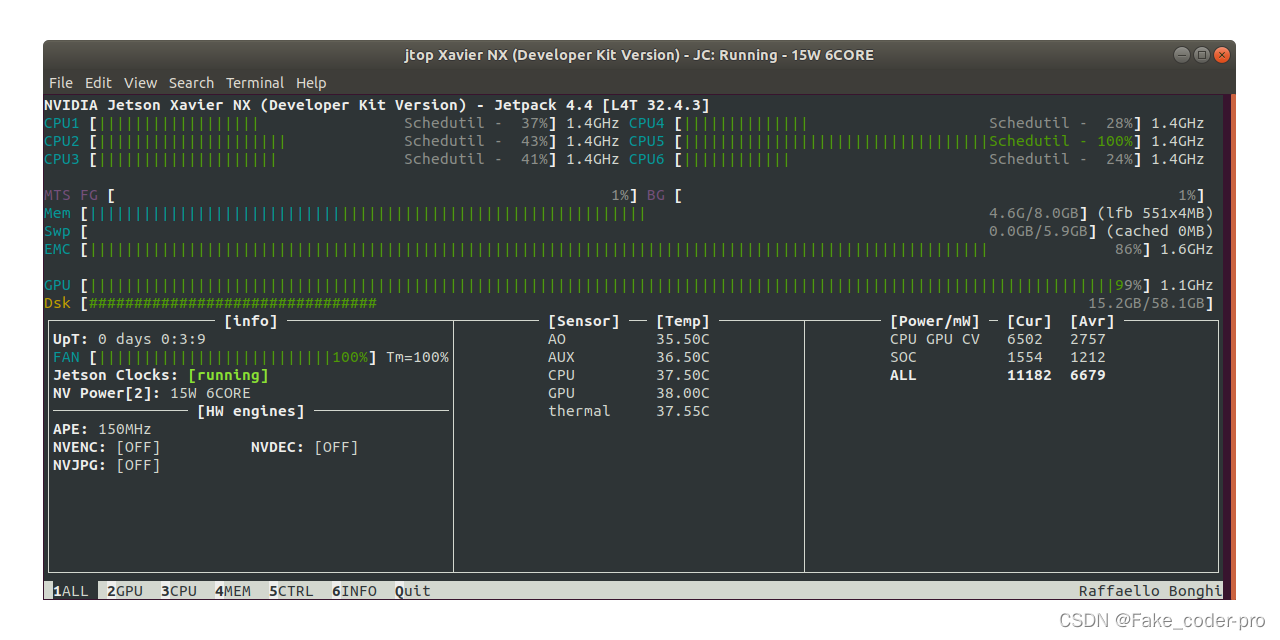Open the Edit menu

click(98, 83)
